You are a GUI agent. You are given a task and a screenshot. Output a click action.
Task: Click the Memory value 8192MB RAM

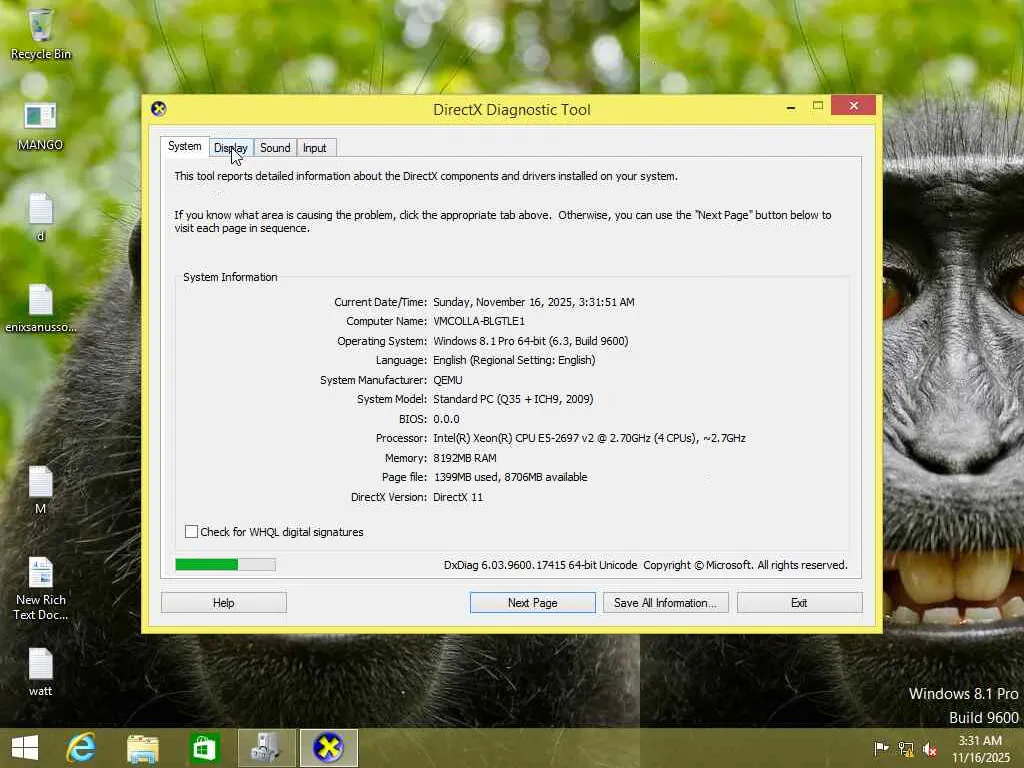pyautogui.click(x=464, y=458)
